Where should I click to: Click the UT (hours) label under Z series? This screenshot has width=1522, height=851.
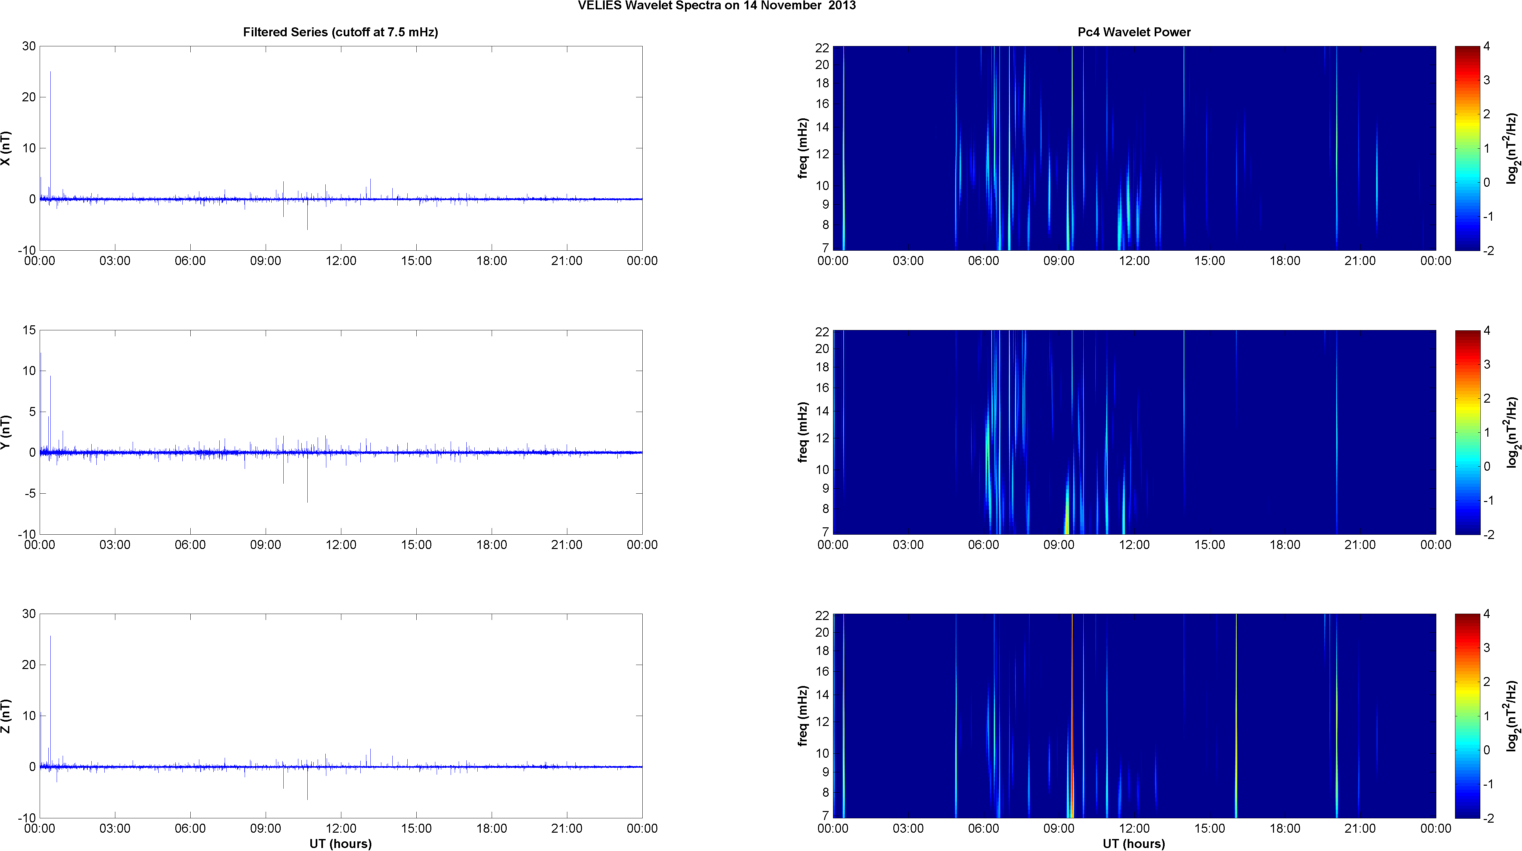340,844
